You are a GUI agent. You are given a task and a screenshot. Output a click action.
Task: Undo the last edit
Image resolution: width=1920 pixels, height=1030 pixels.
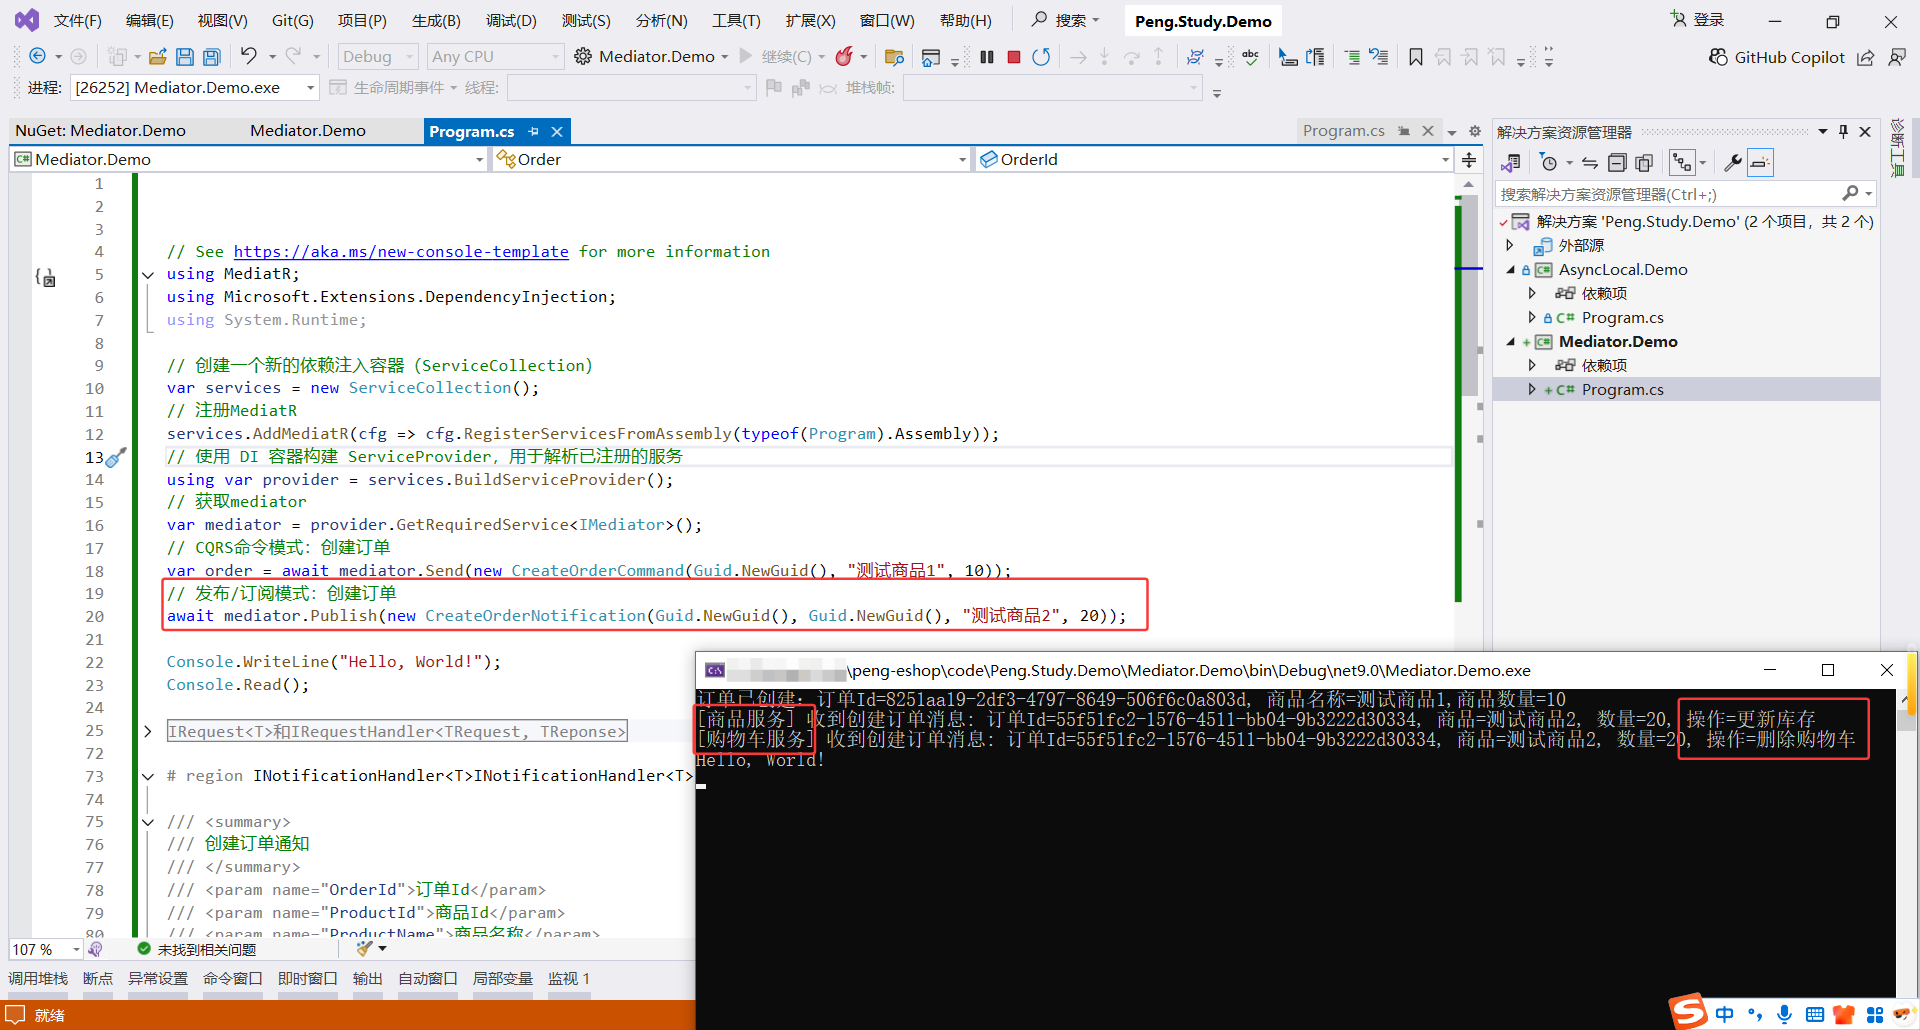(x=249, y=56)
